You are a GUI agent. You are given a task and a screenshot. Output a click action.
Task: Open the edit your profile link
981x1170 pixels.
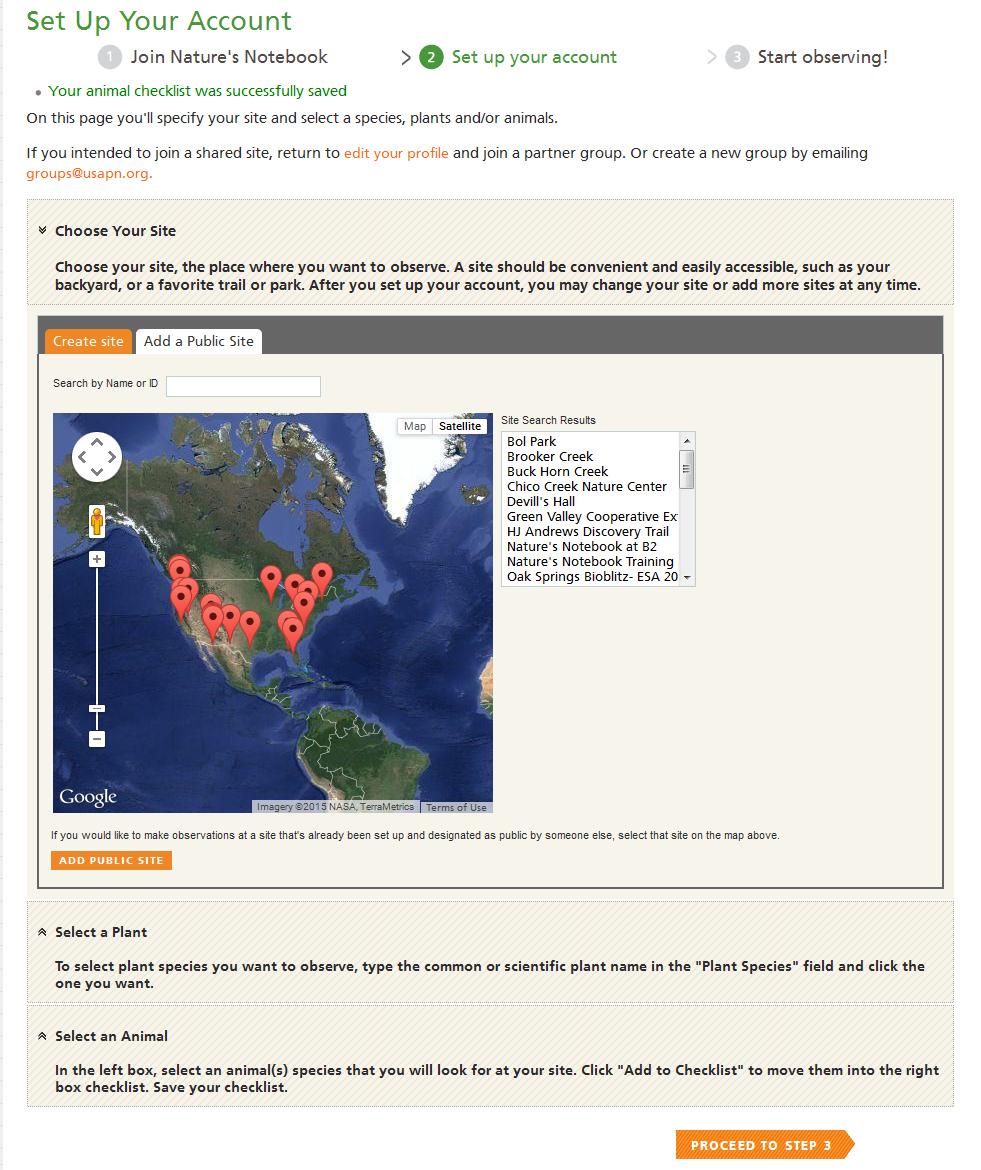pos(396,153)
